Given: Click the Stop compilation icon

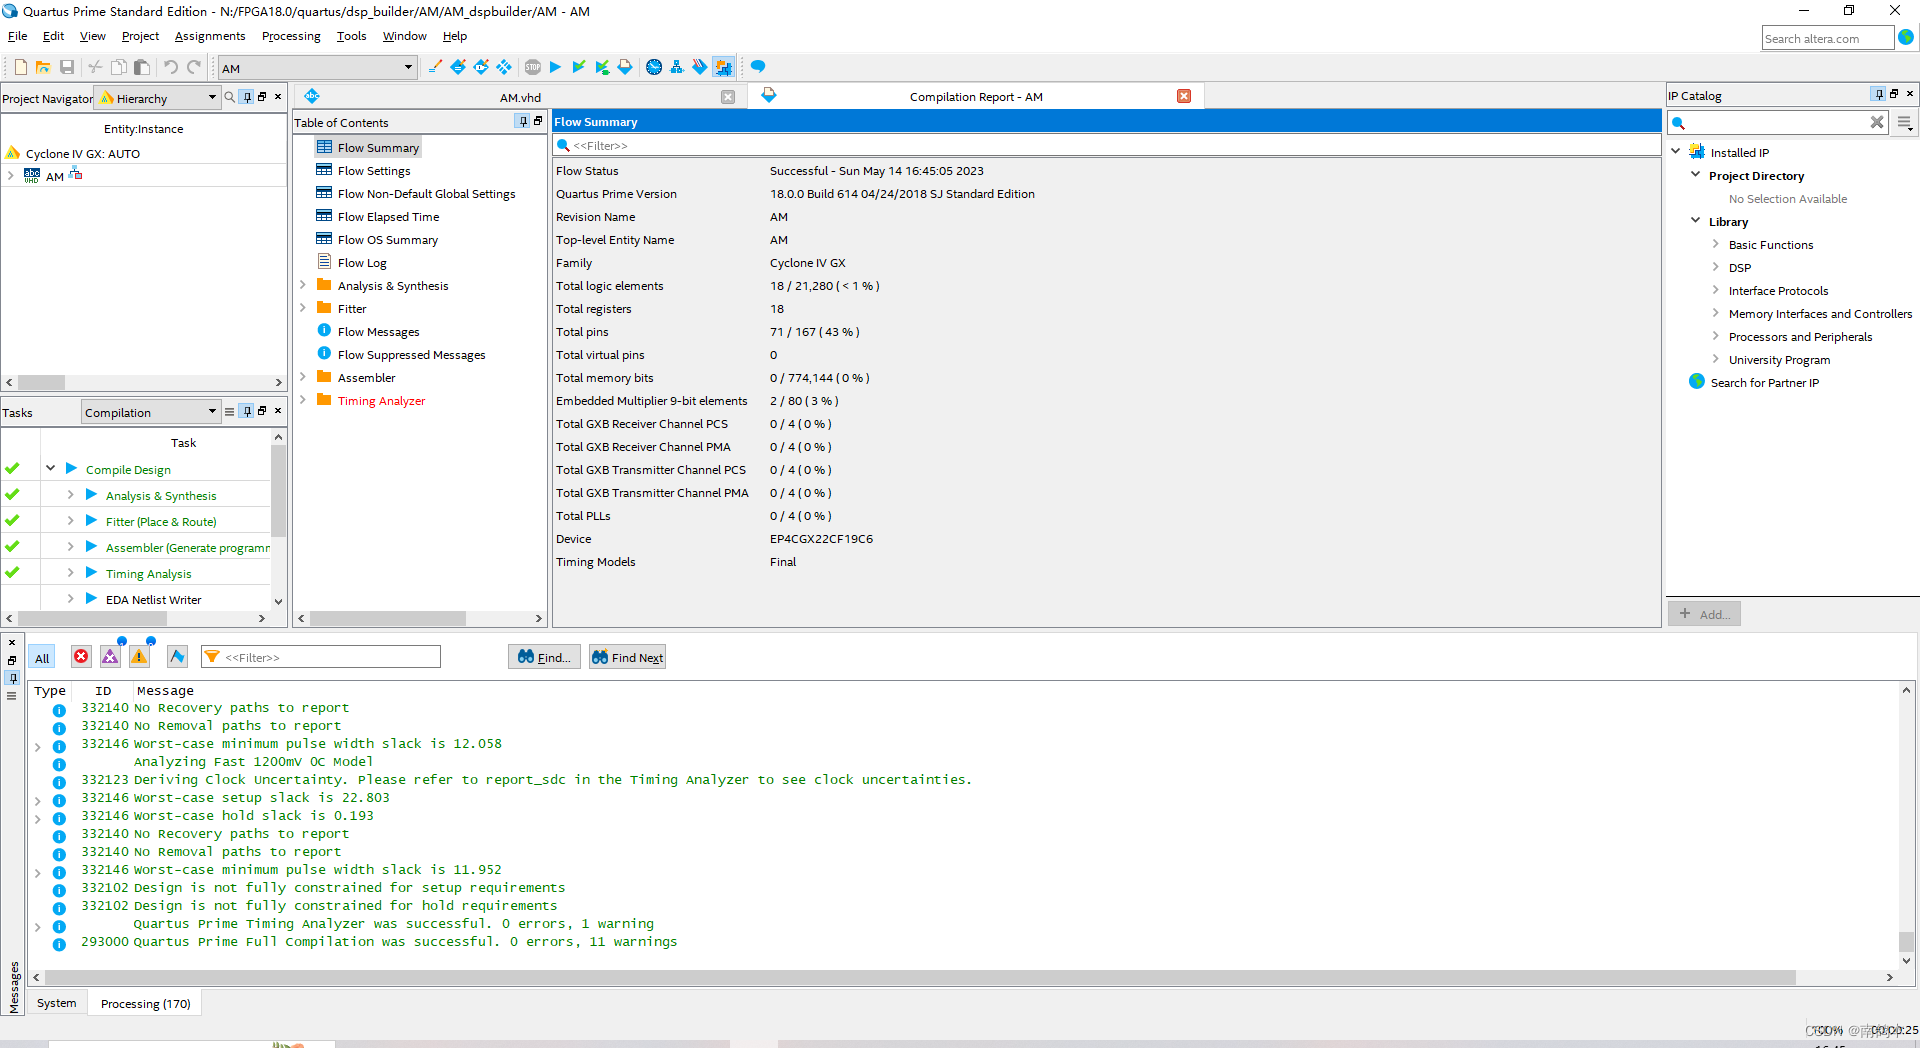Looking at the screenshot, I should click(x=532, y=67).
